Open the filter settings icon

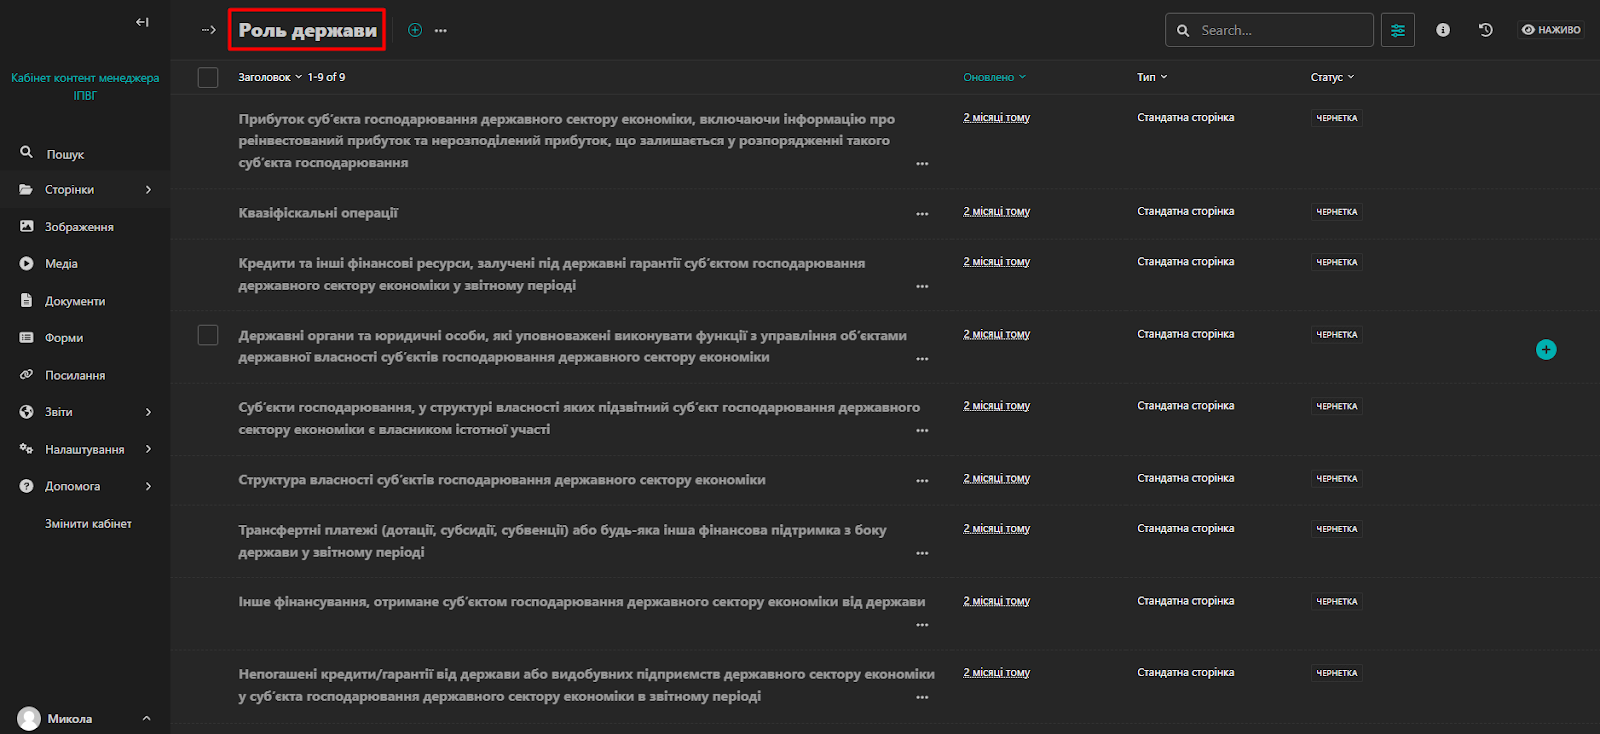(x=1397, y=30)
